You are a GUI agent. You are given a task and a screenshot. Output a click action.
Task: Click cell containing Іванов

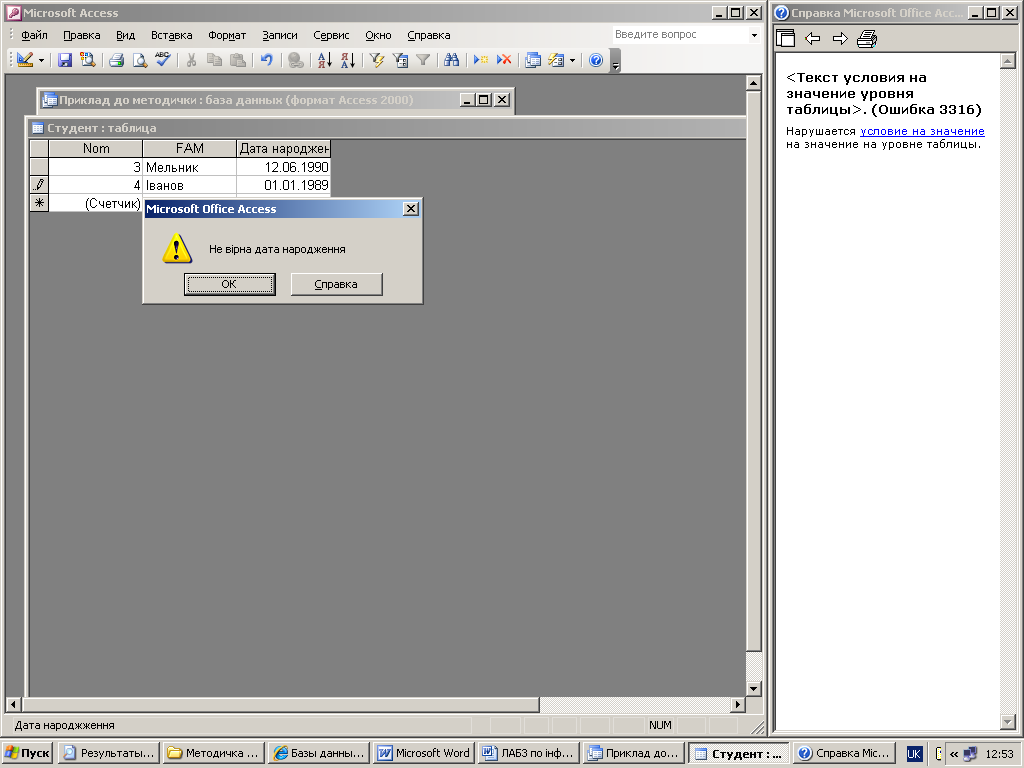[x=189, y=185]
